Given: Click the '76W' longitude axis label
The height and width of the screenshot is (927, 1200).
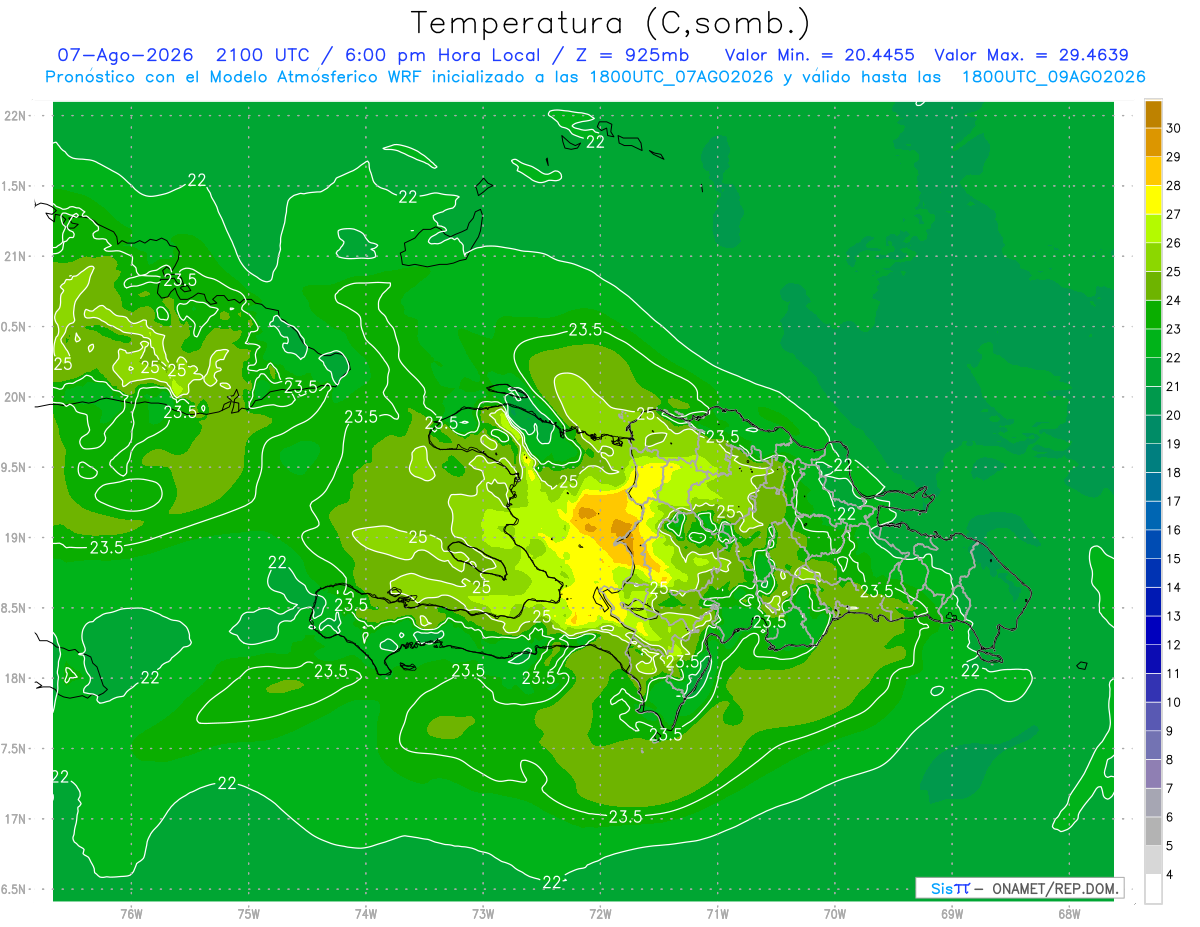Looking at the screenshot, I should pyautogui.click(x=131, y=914).
